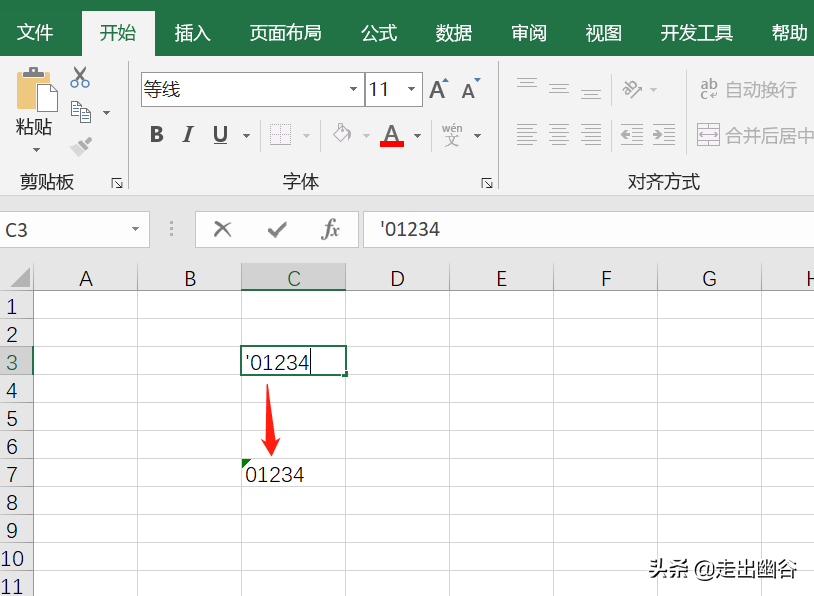Select column C header
The width and height of the screenshot is (814, 596).
tap(293, 278)
